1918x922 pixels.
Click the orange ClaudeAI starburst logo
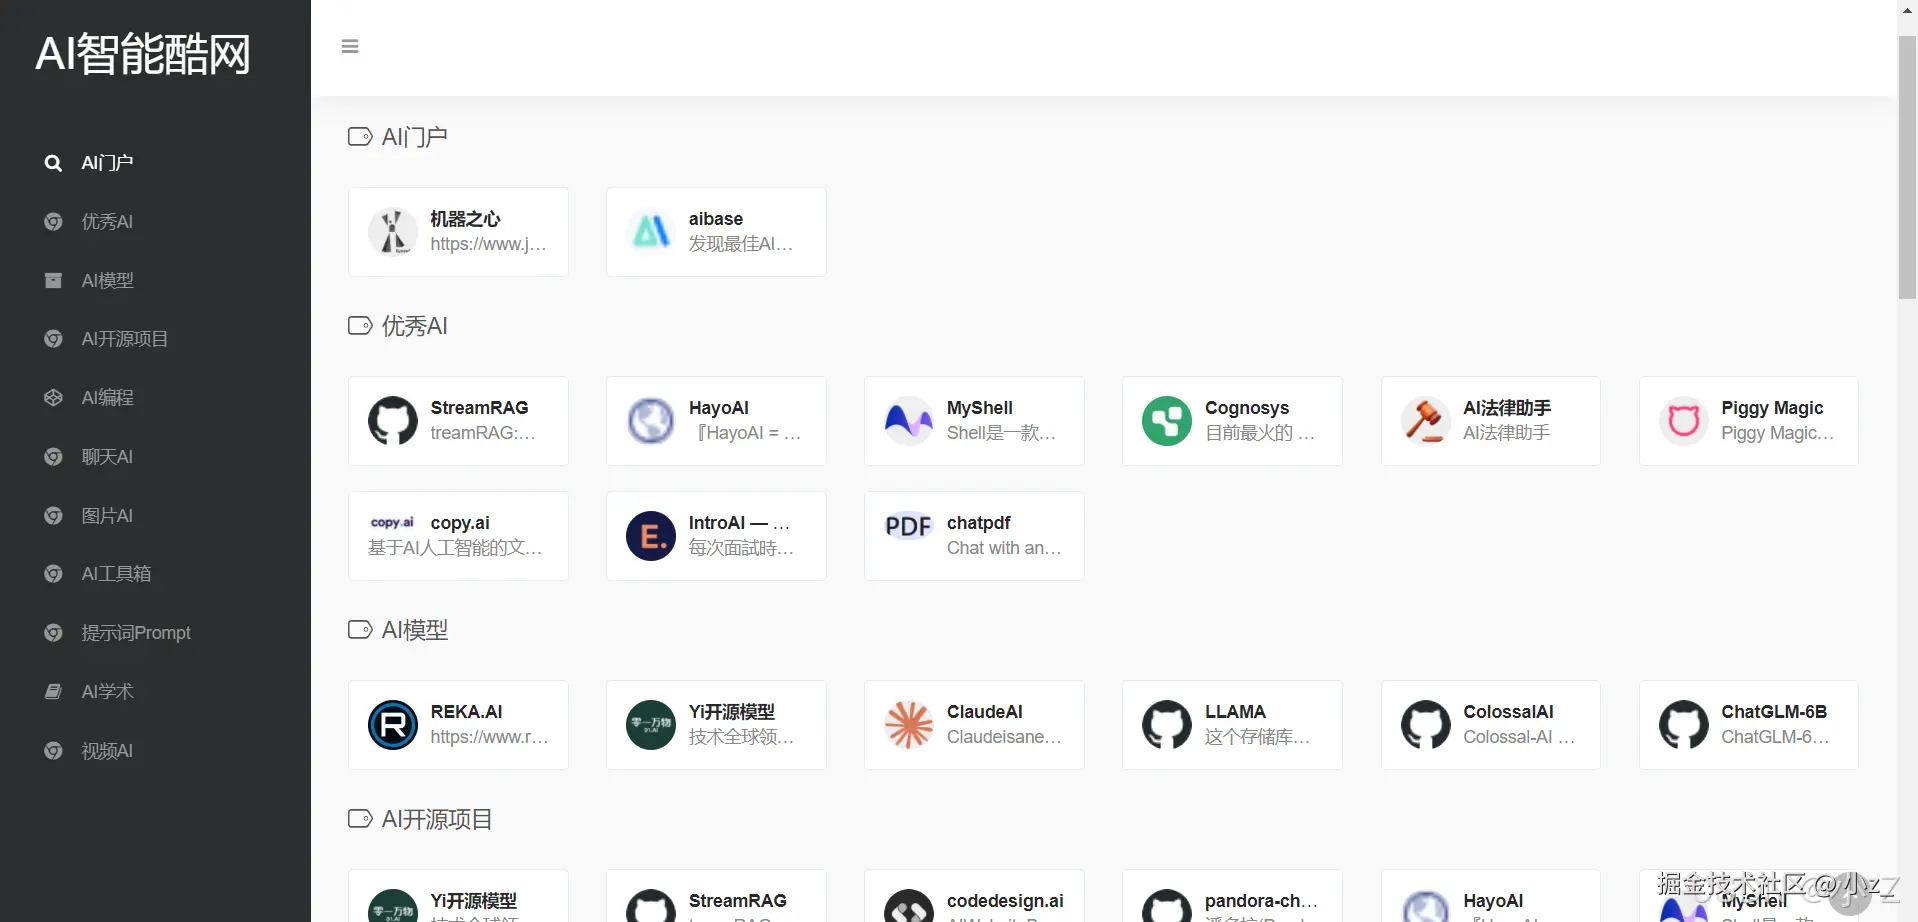pos(909,725)
